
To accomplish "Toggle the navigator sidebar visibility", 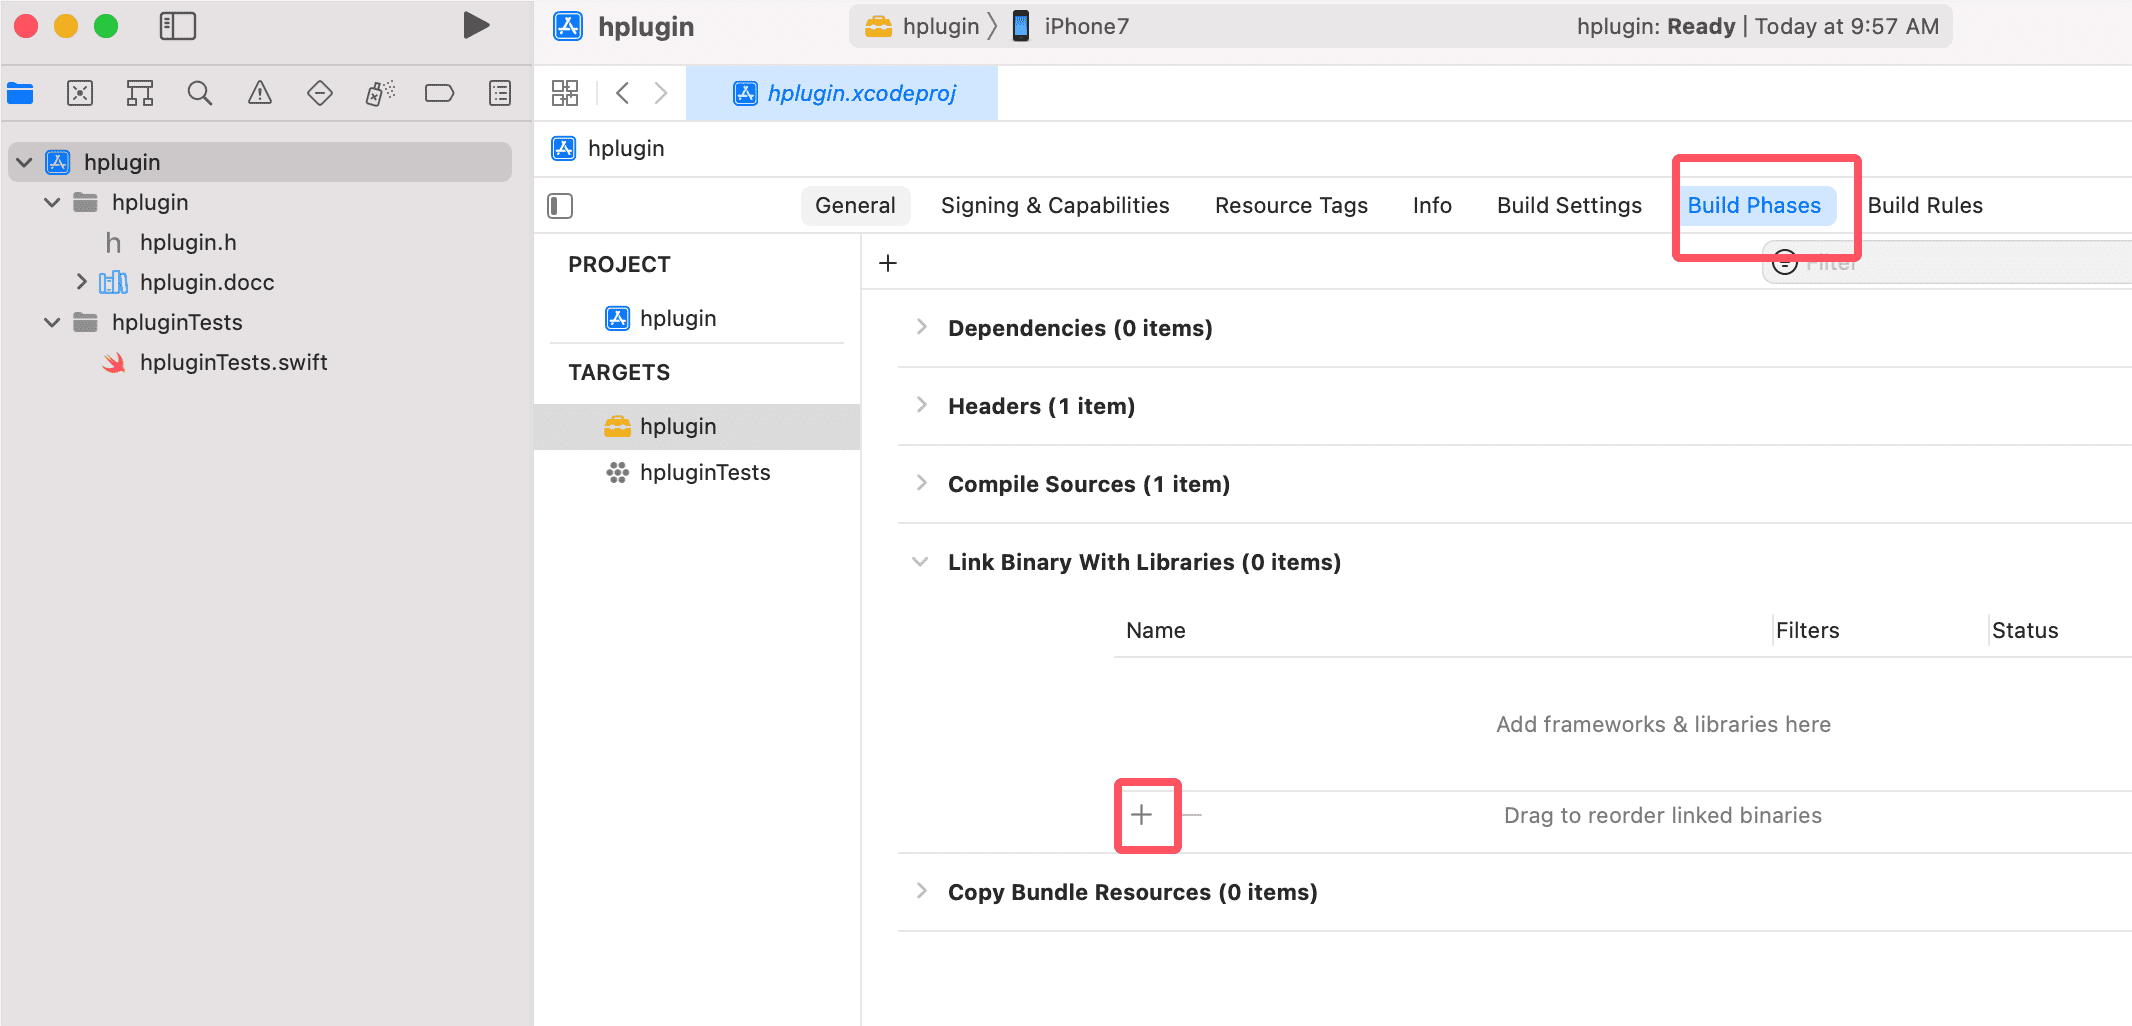I will [x=178, y=26].
